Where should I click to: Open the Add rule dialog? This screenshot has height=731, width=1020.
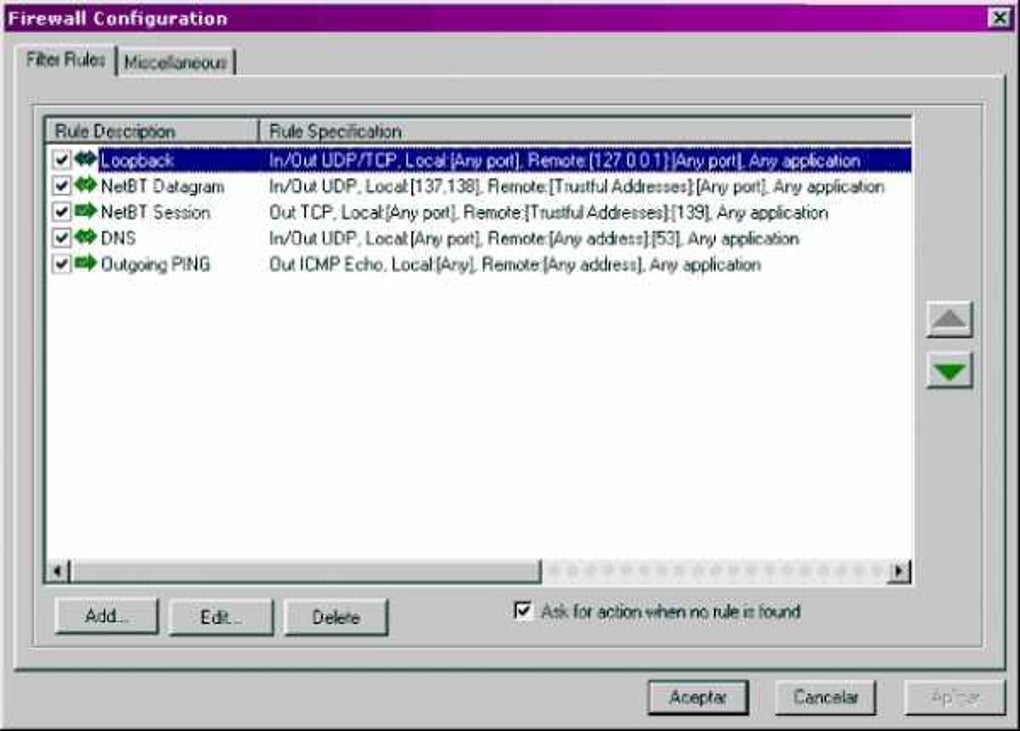coord(107,616)
